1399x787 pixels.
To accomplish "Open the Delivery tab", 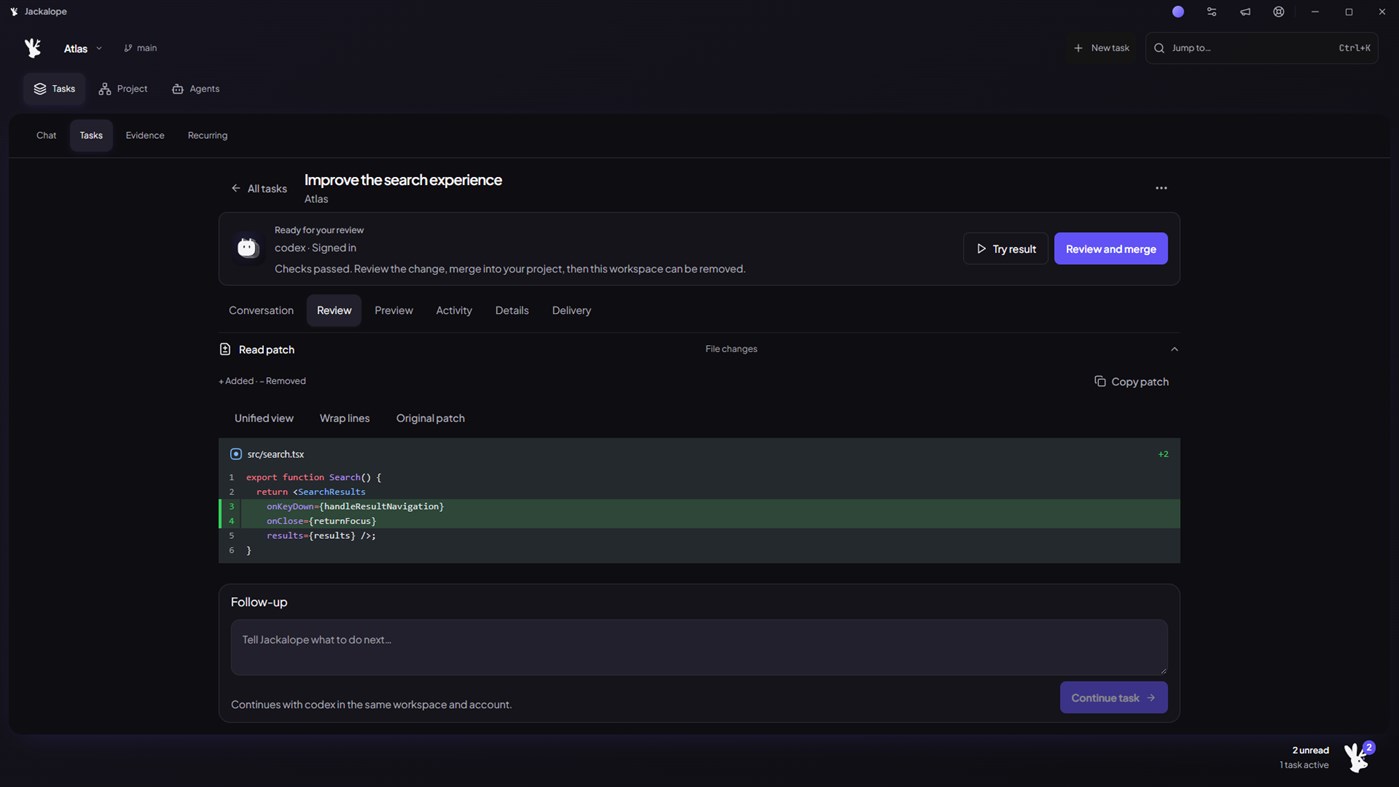I will click(571, 310).
